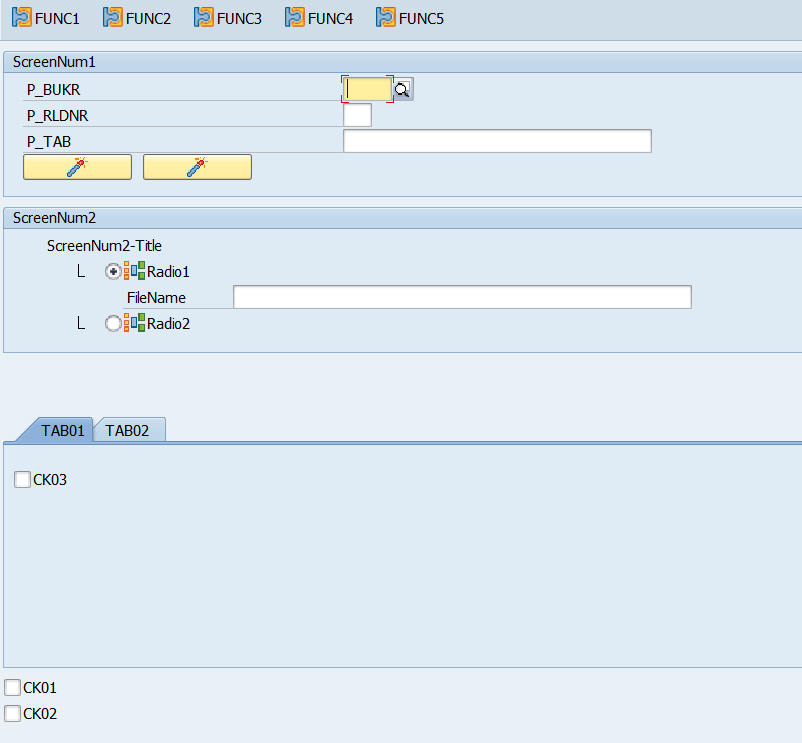
Task: Click the icon beside Radio1 label
Action: coord(135,271)
